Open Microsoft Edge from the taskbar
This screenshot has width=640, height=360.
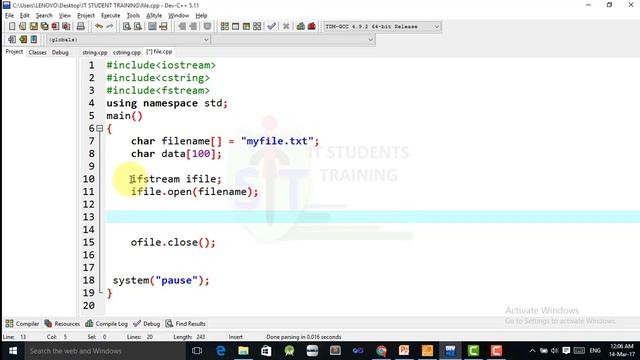(220, 351)
